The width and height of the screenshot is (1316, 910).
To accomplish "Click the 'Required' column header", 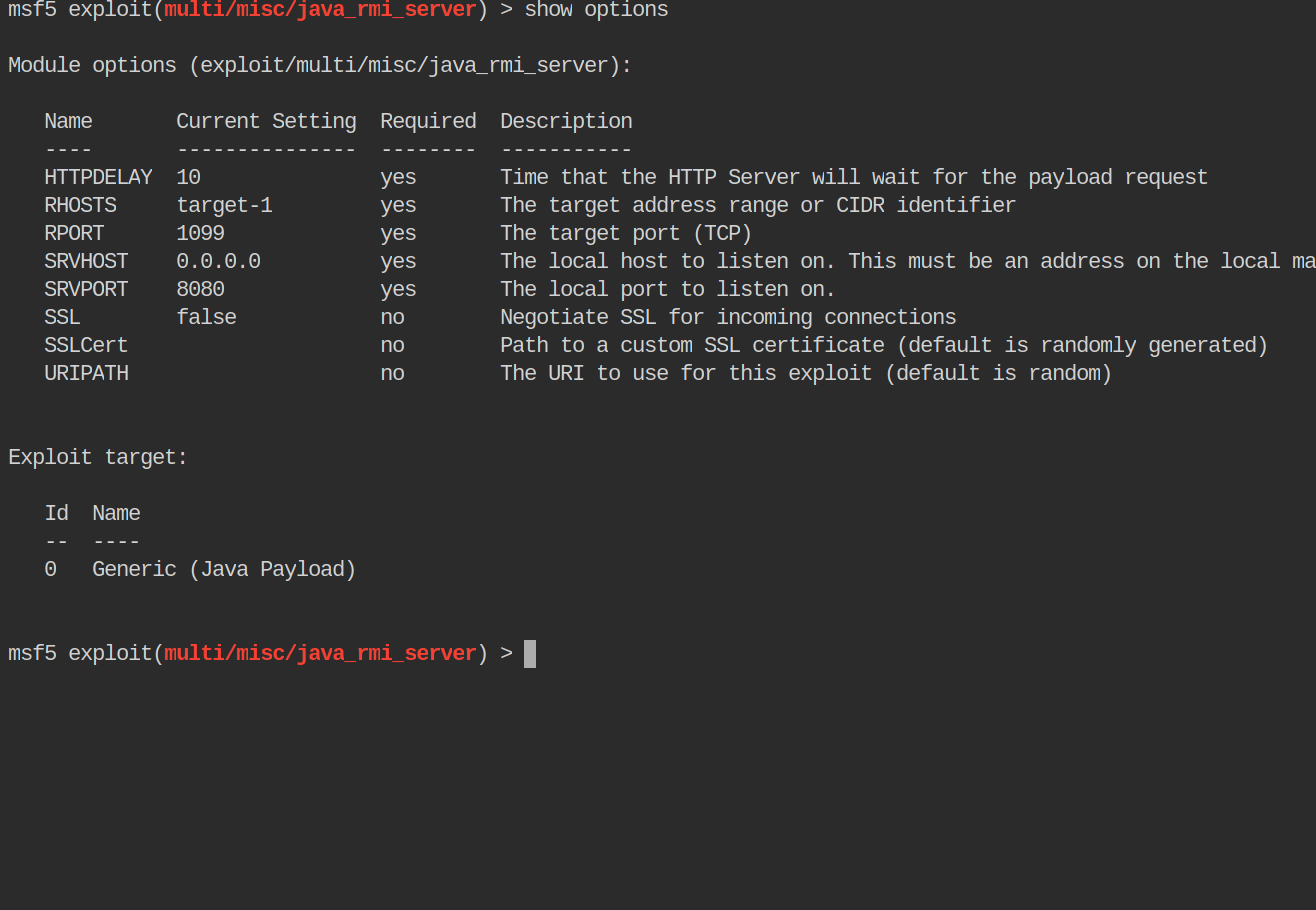I will (x=428, y=122).
